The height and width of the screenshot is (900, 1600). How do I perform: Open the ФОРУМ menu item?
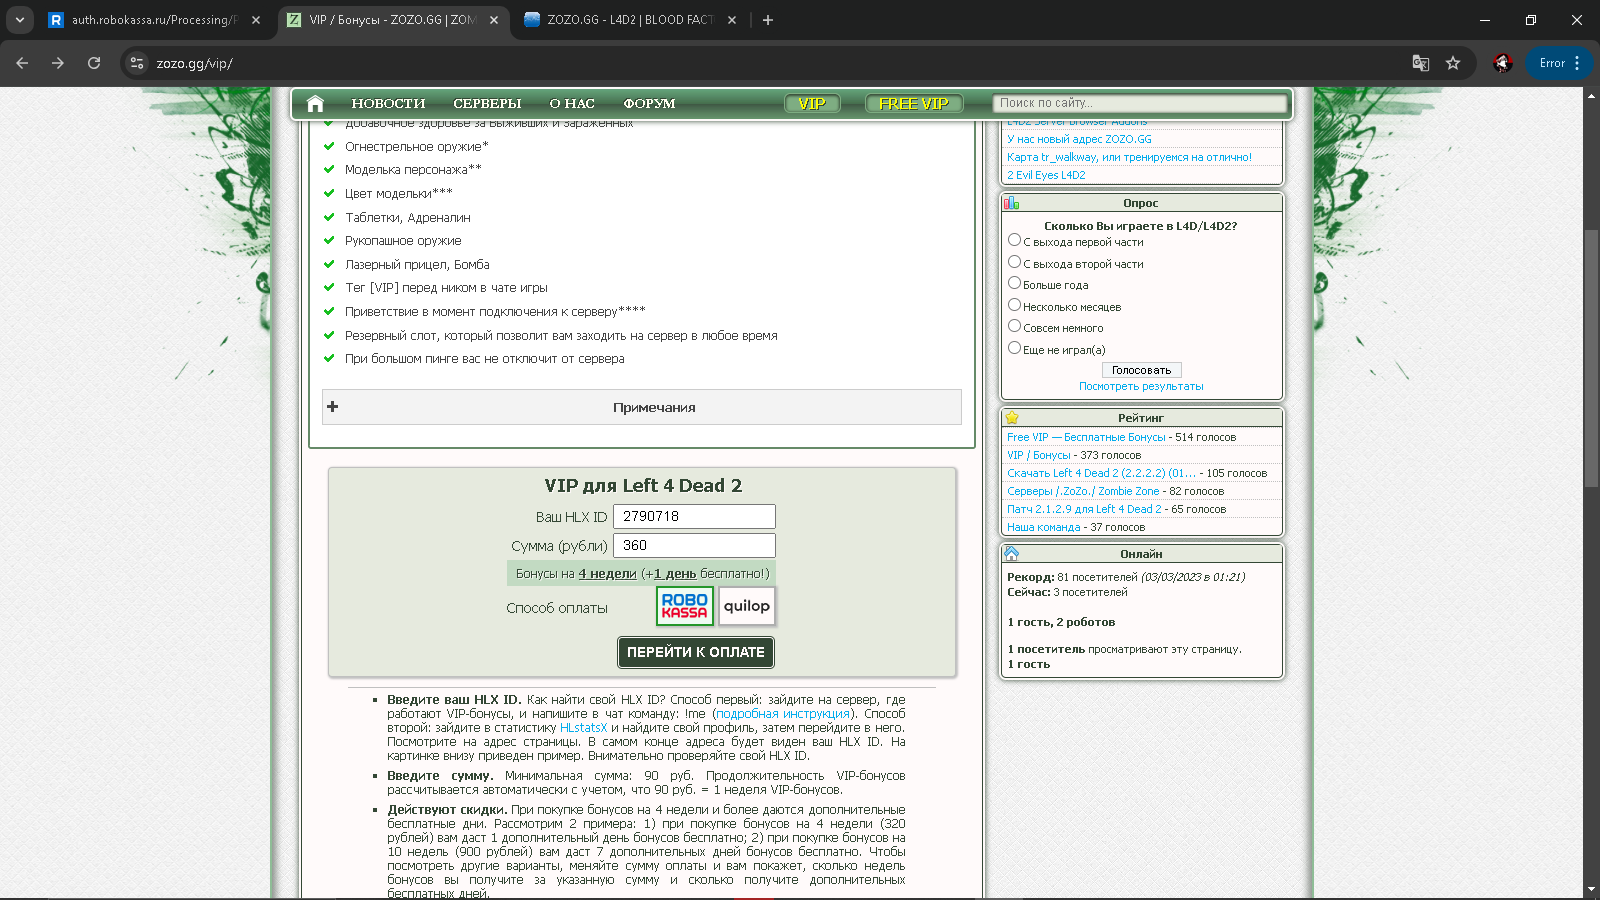[649, 103]
